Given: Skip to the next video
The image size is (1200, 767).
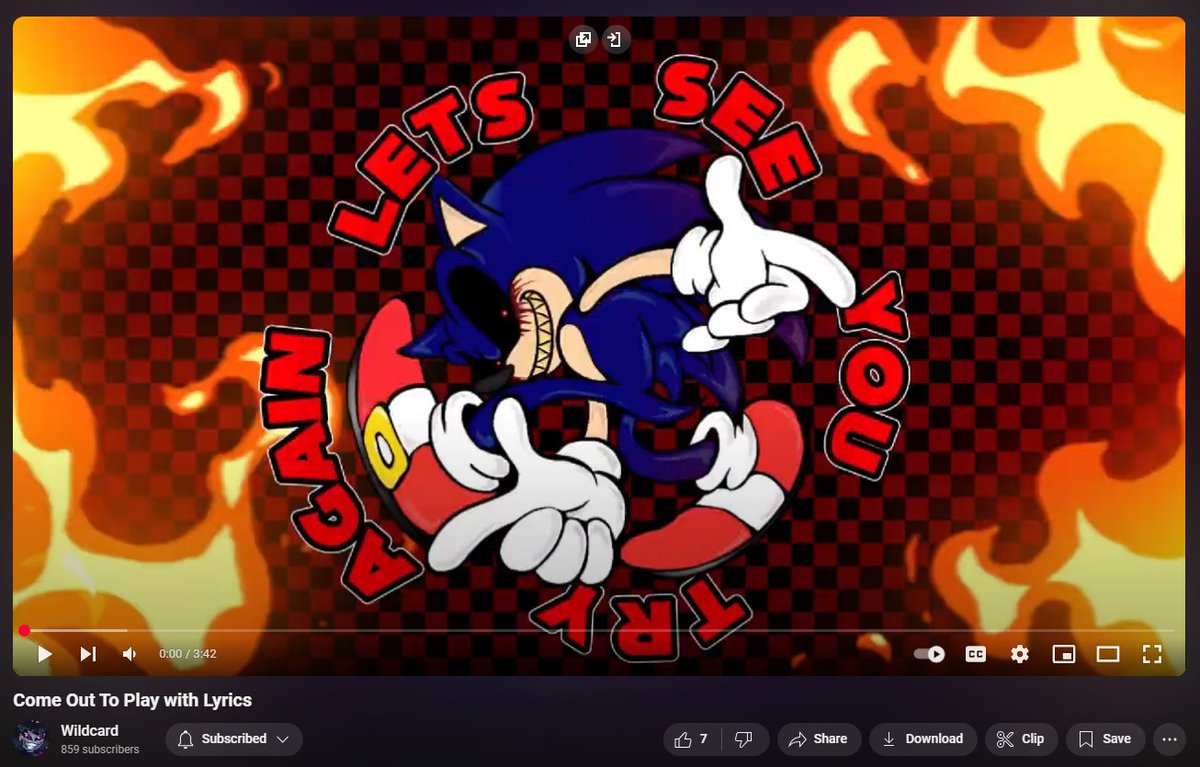Looking at the screenshot, I should click(88, 654).
